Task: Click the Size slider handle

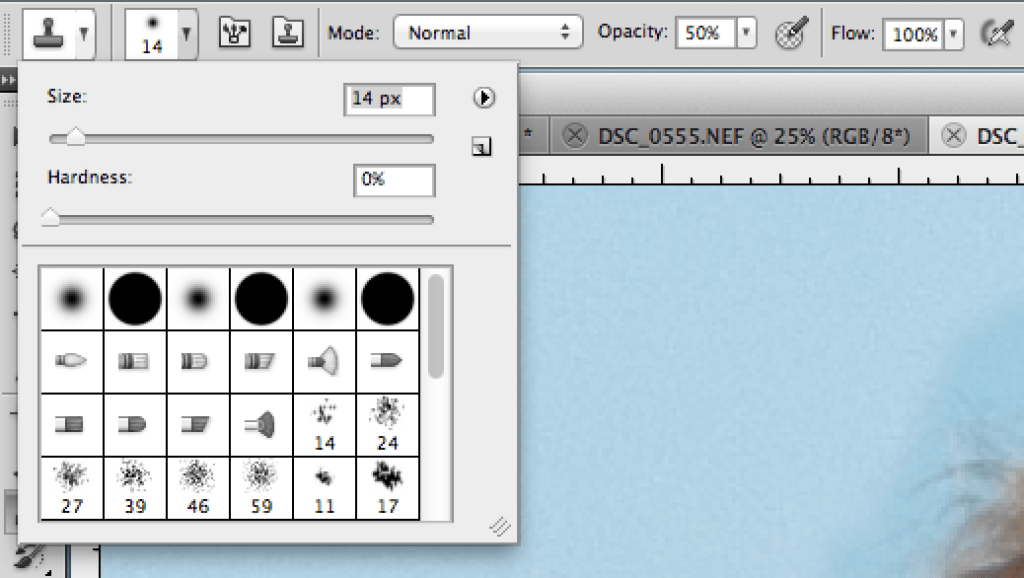Action: coord(75,138)
